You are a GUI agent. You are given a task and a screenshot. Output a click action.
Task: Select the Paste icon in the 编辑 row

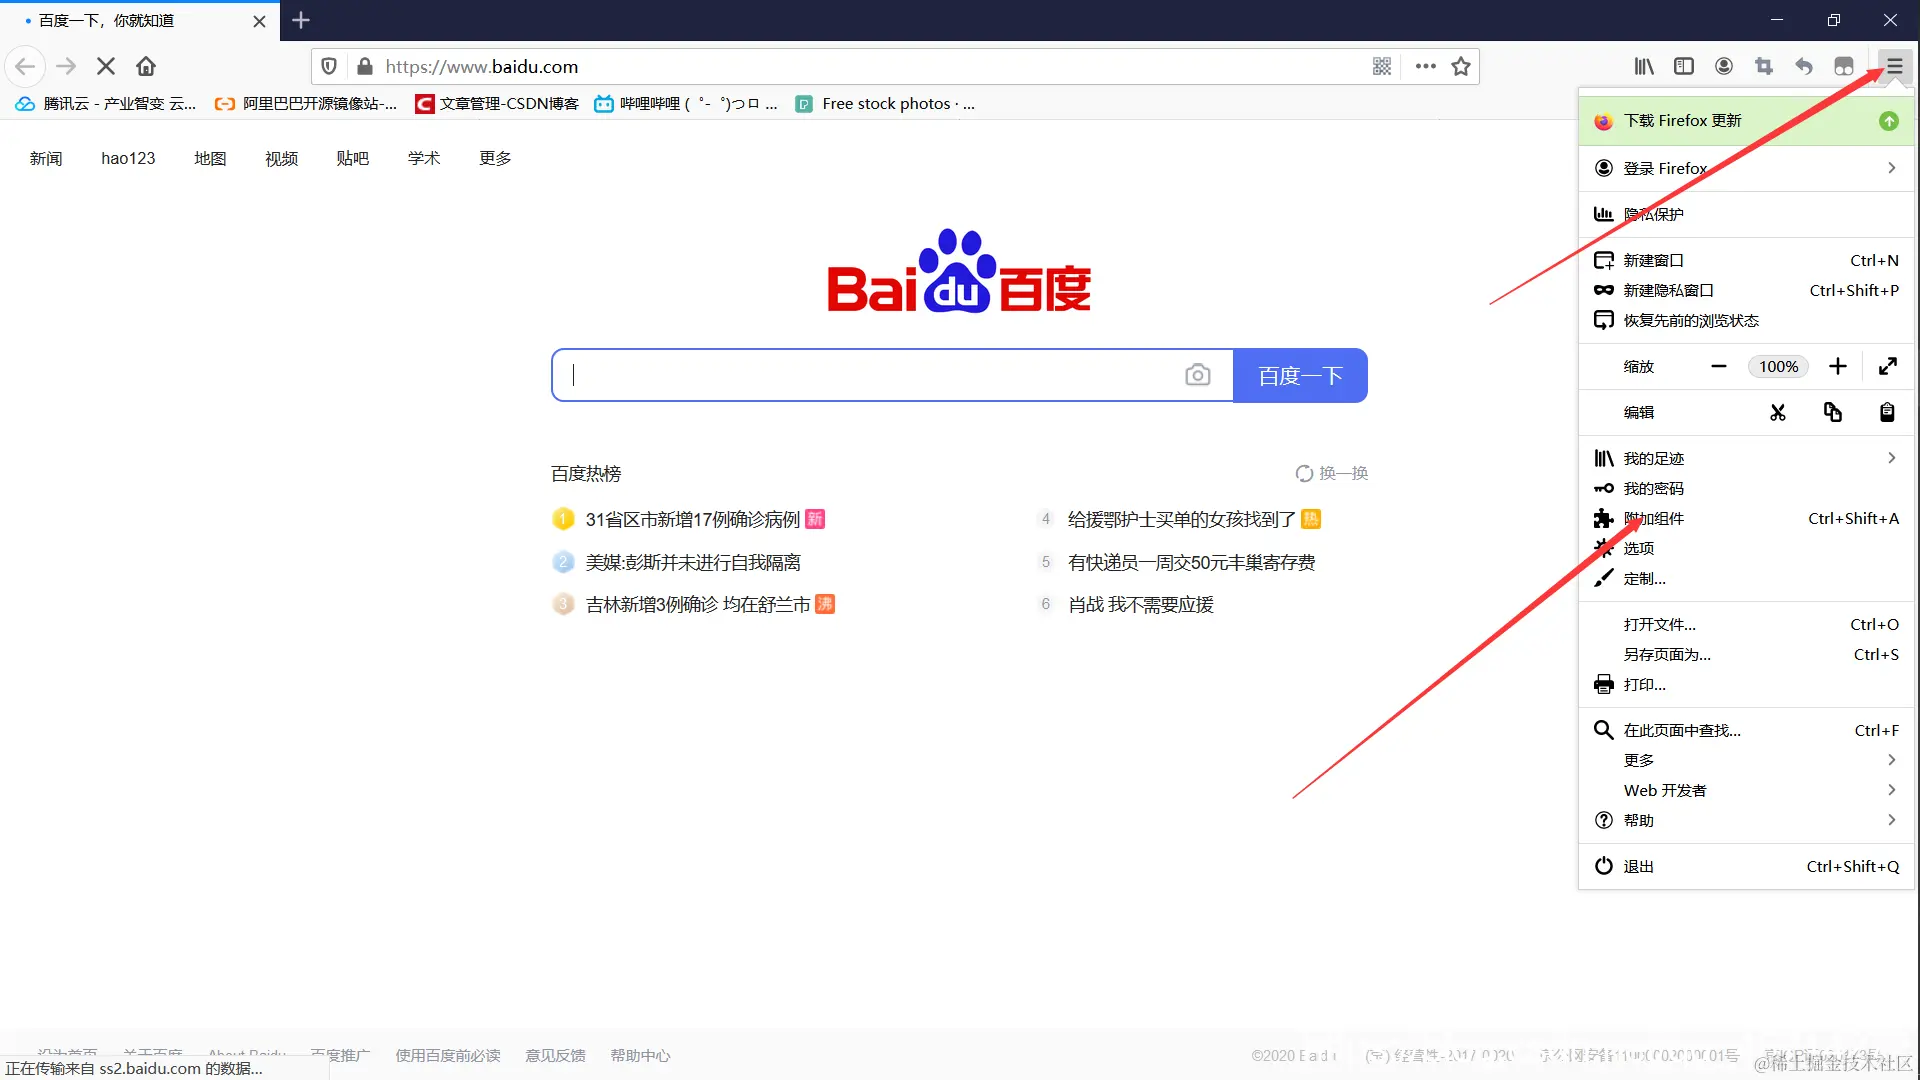pyautogui.click(x=1886, y=412)
